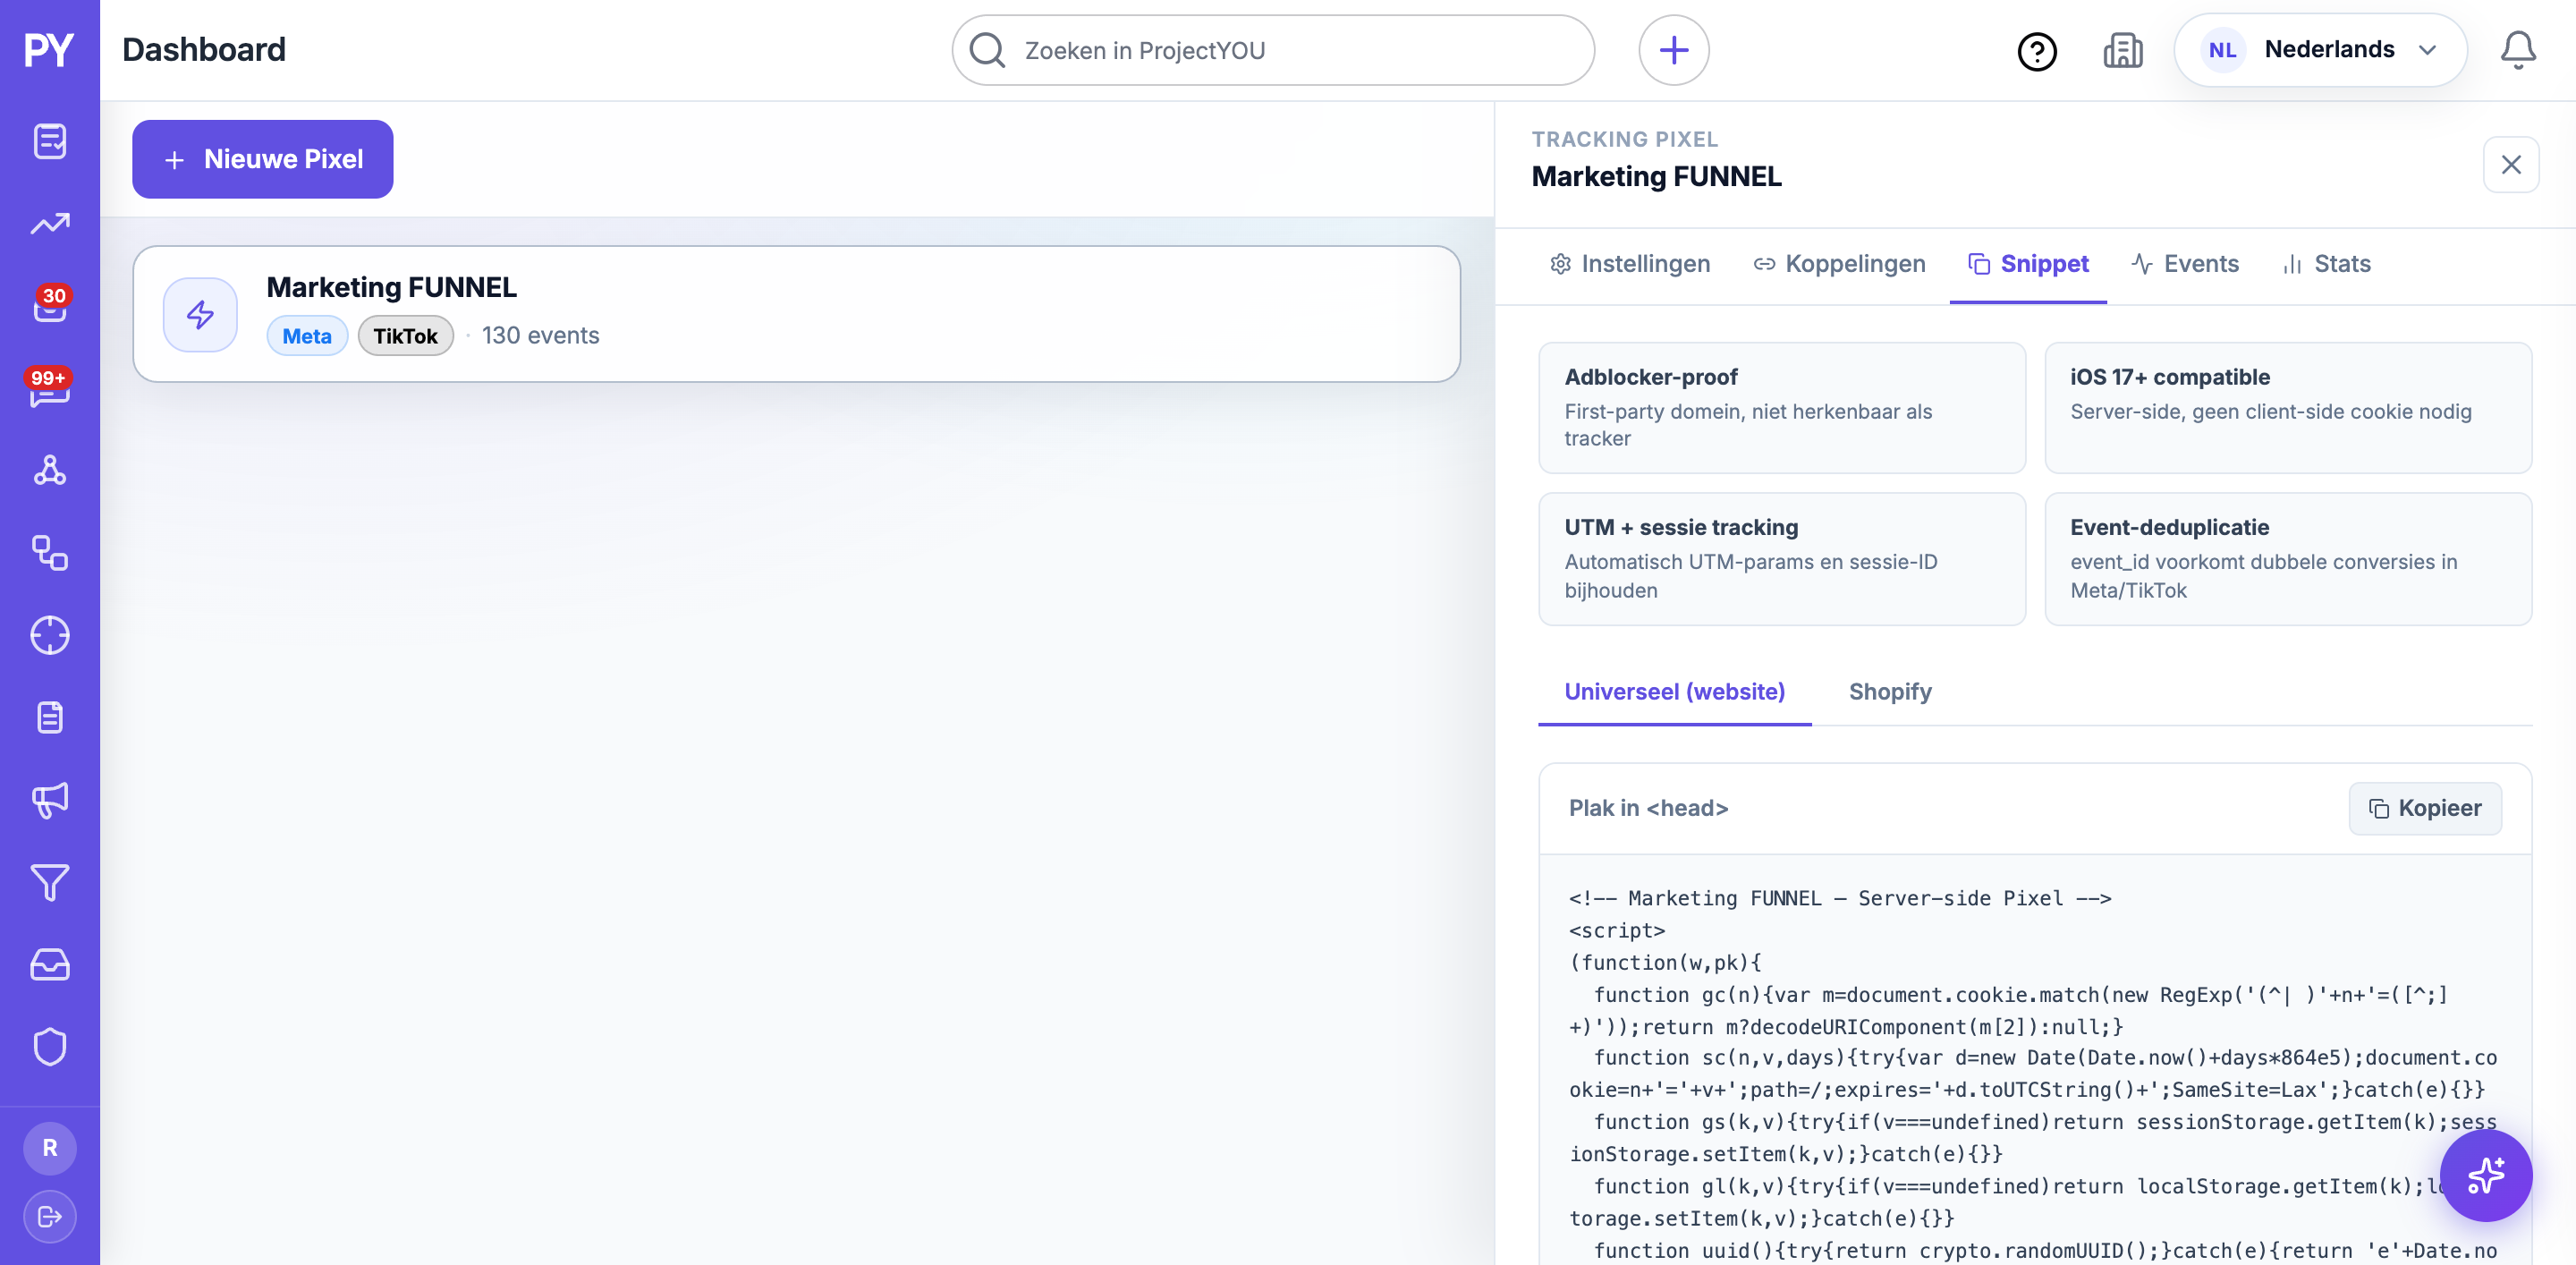Click the Nieuwe Pixel button
This screenshot has width=2576, height=1265.
pos(262,159)
